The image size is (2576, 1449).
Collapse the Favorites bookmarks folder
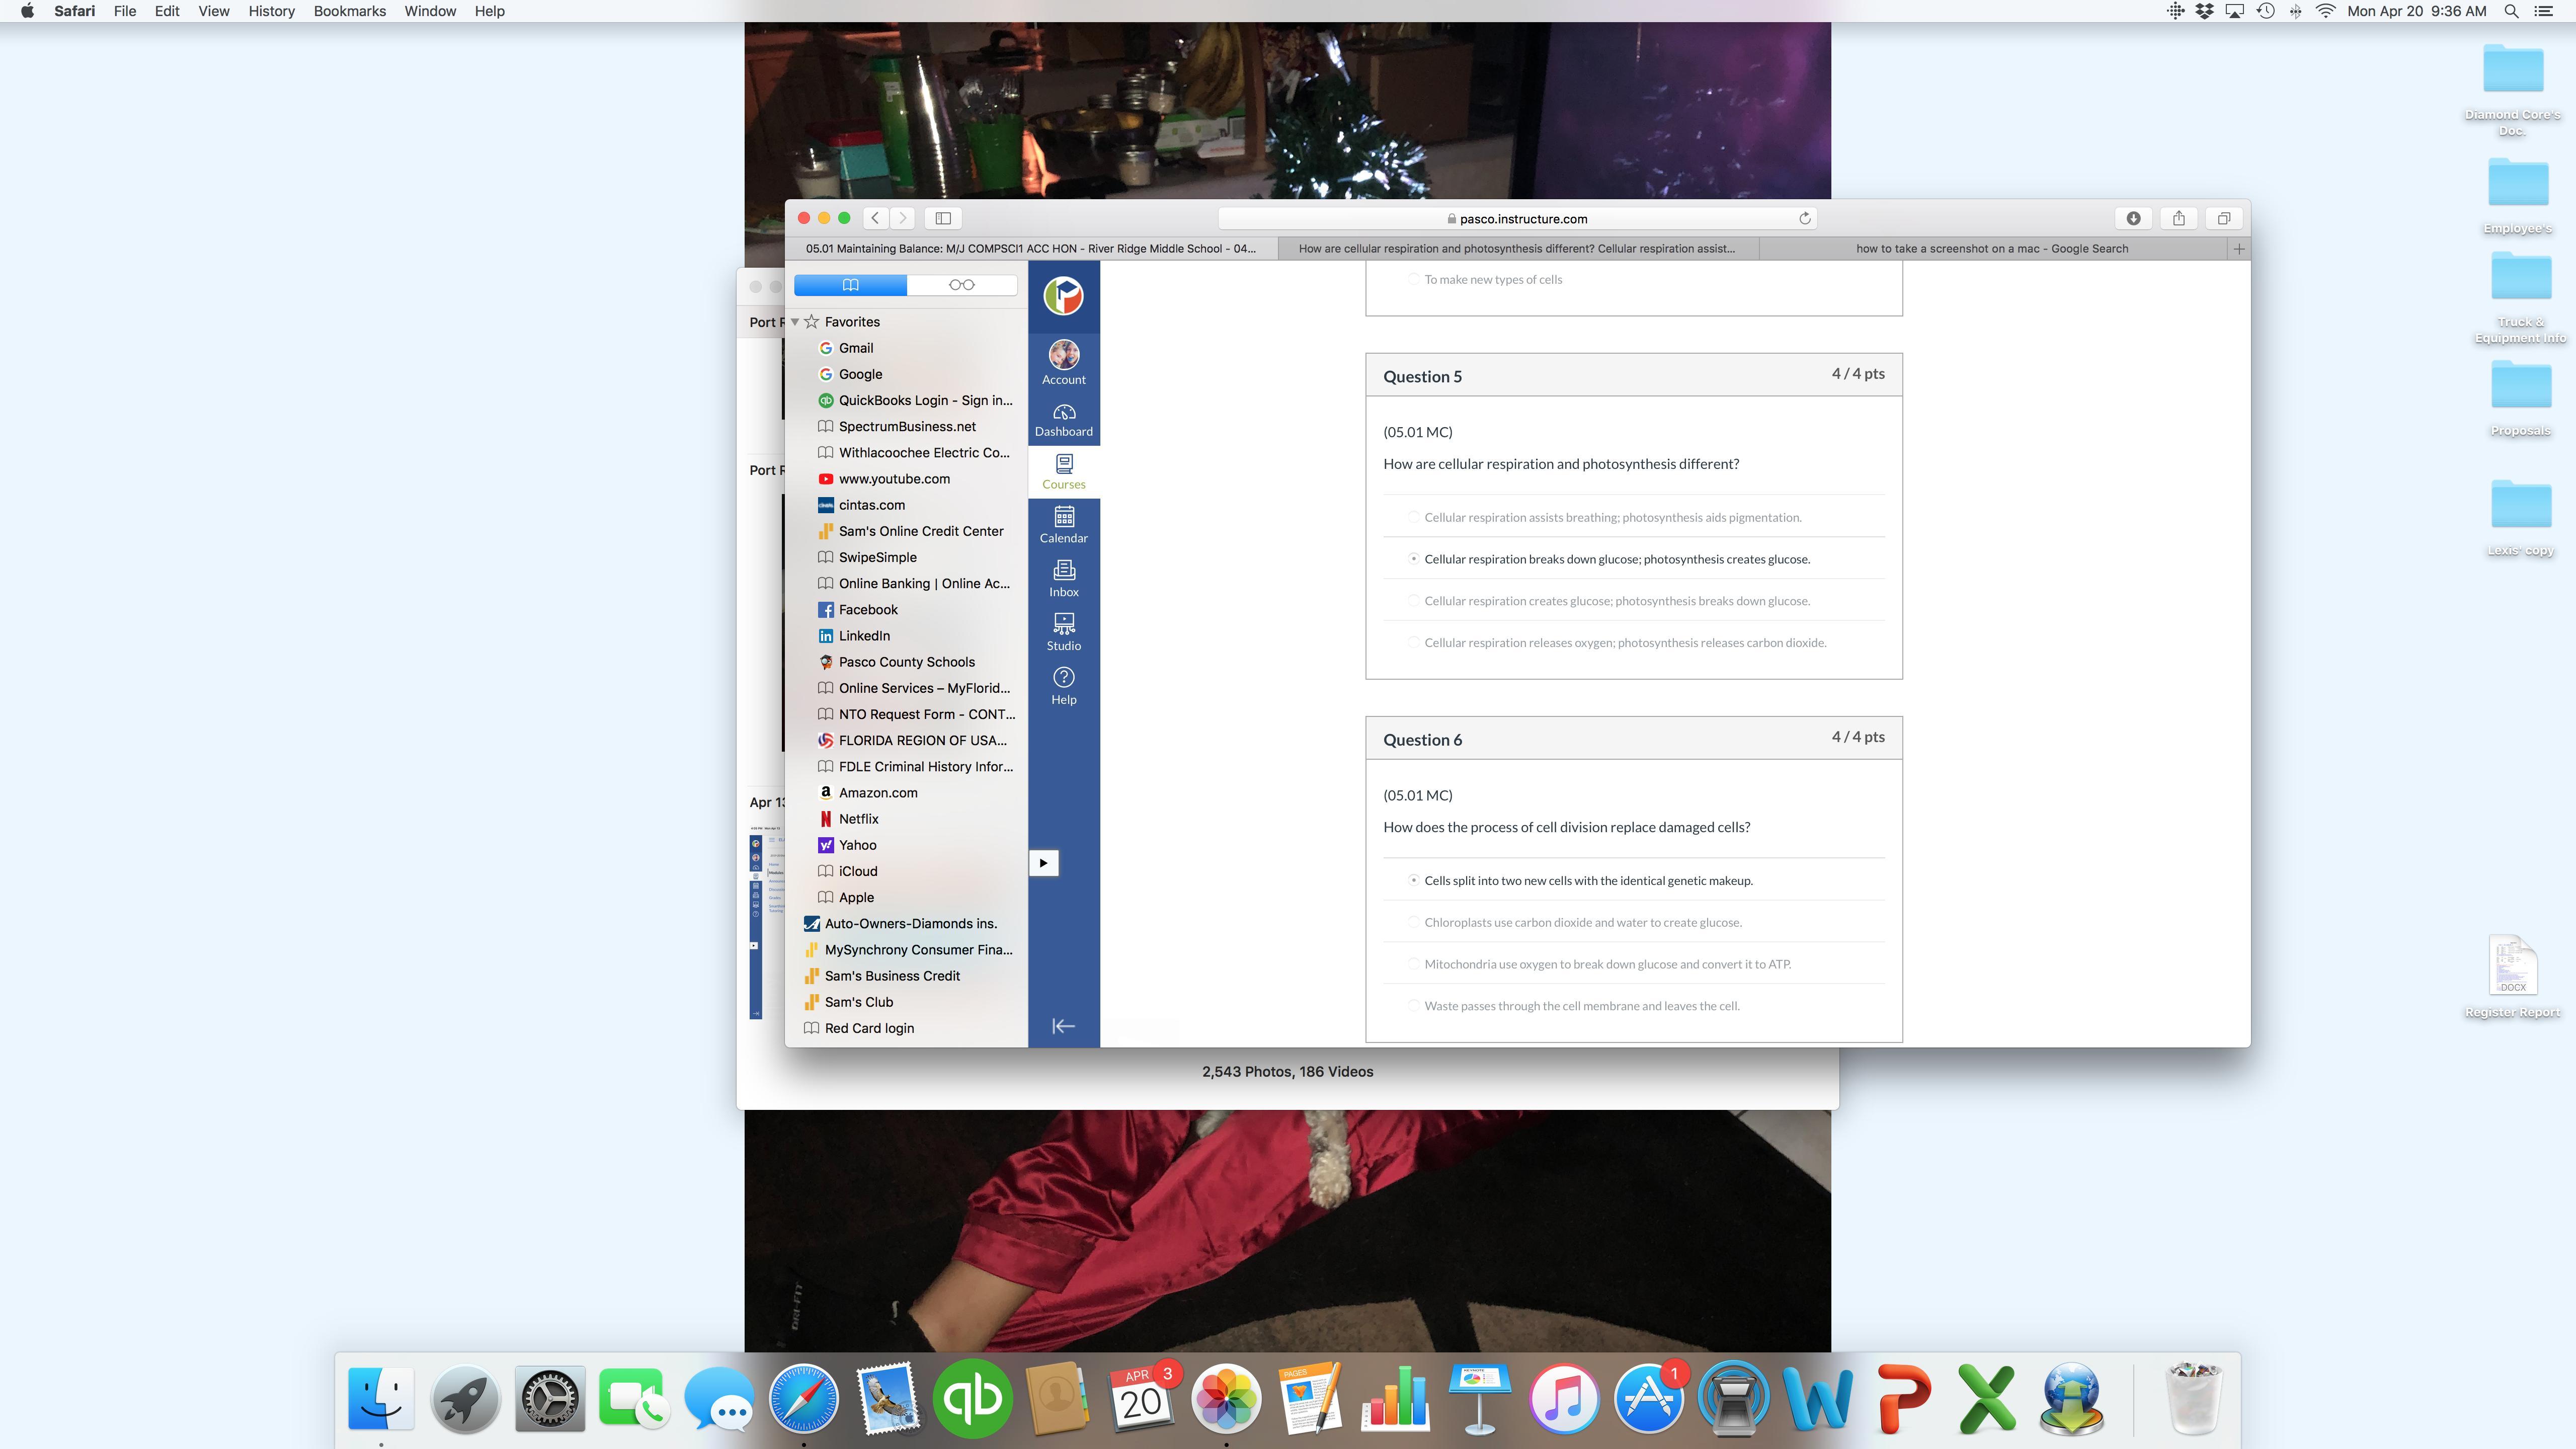click(x=795, y=322)
